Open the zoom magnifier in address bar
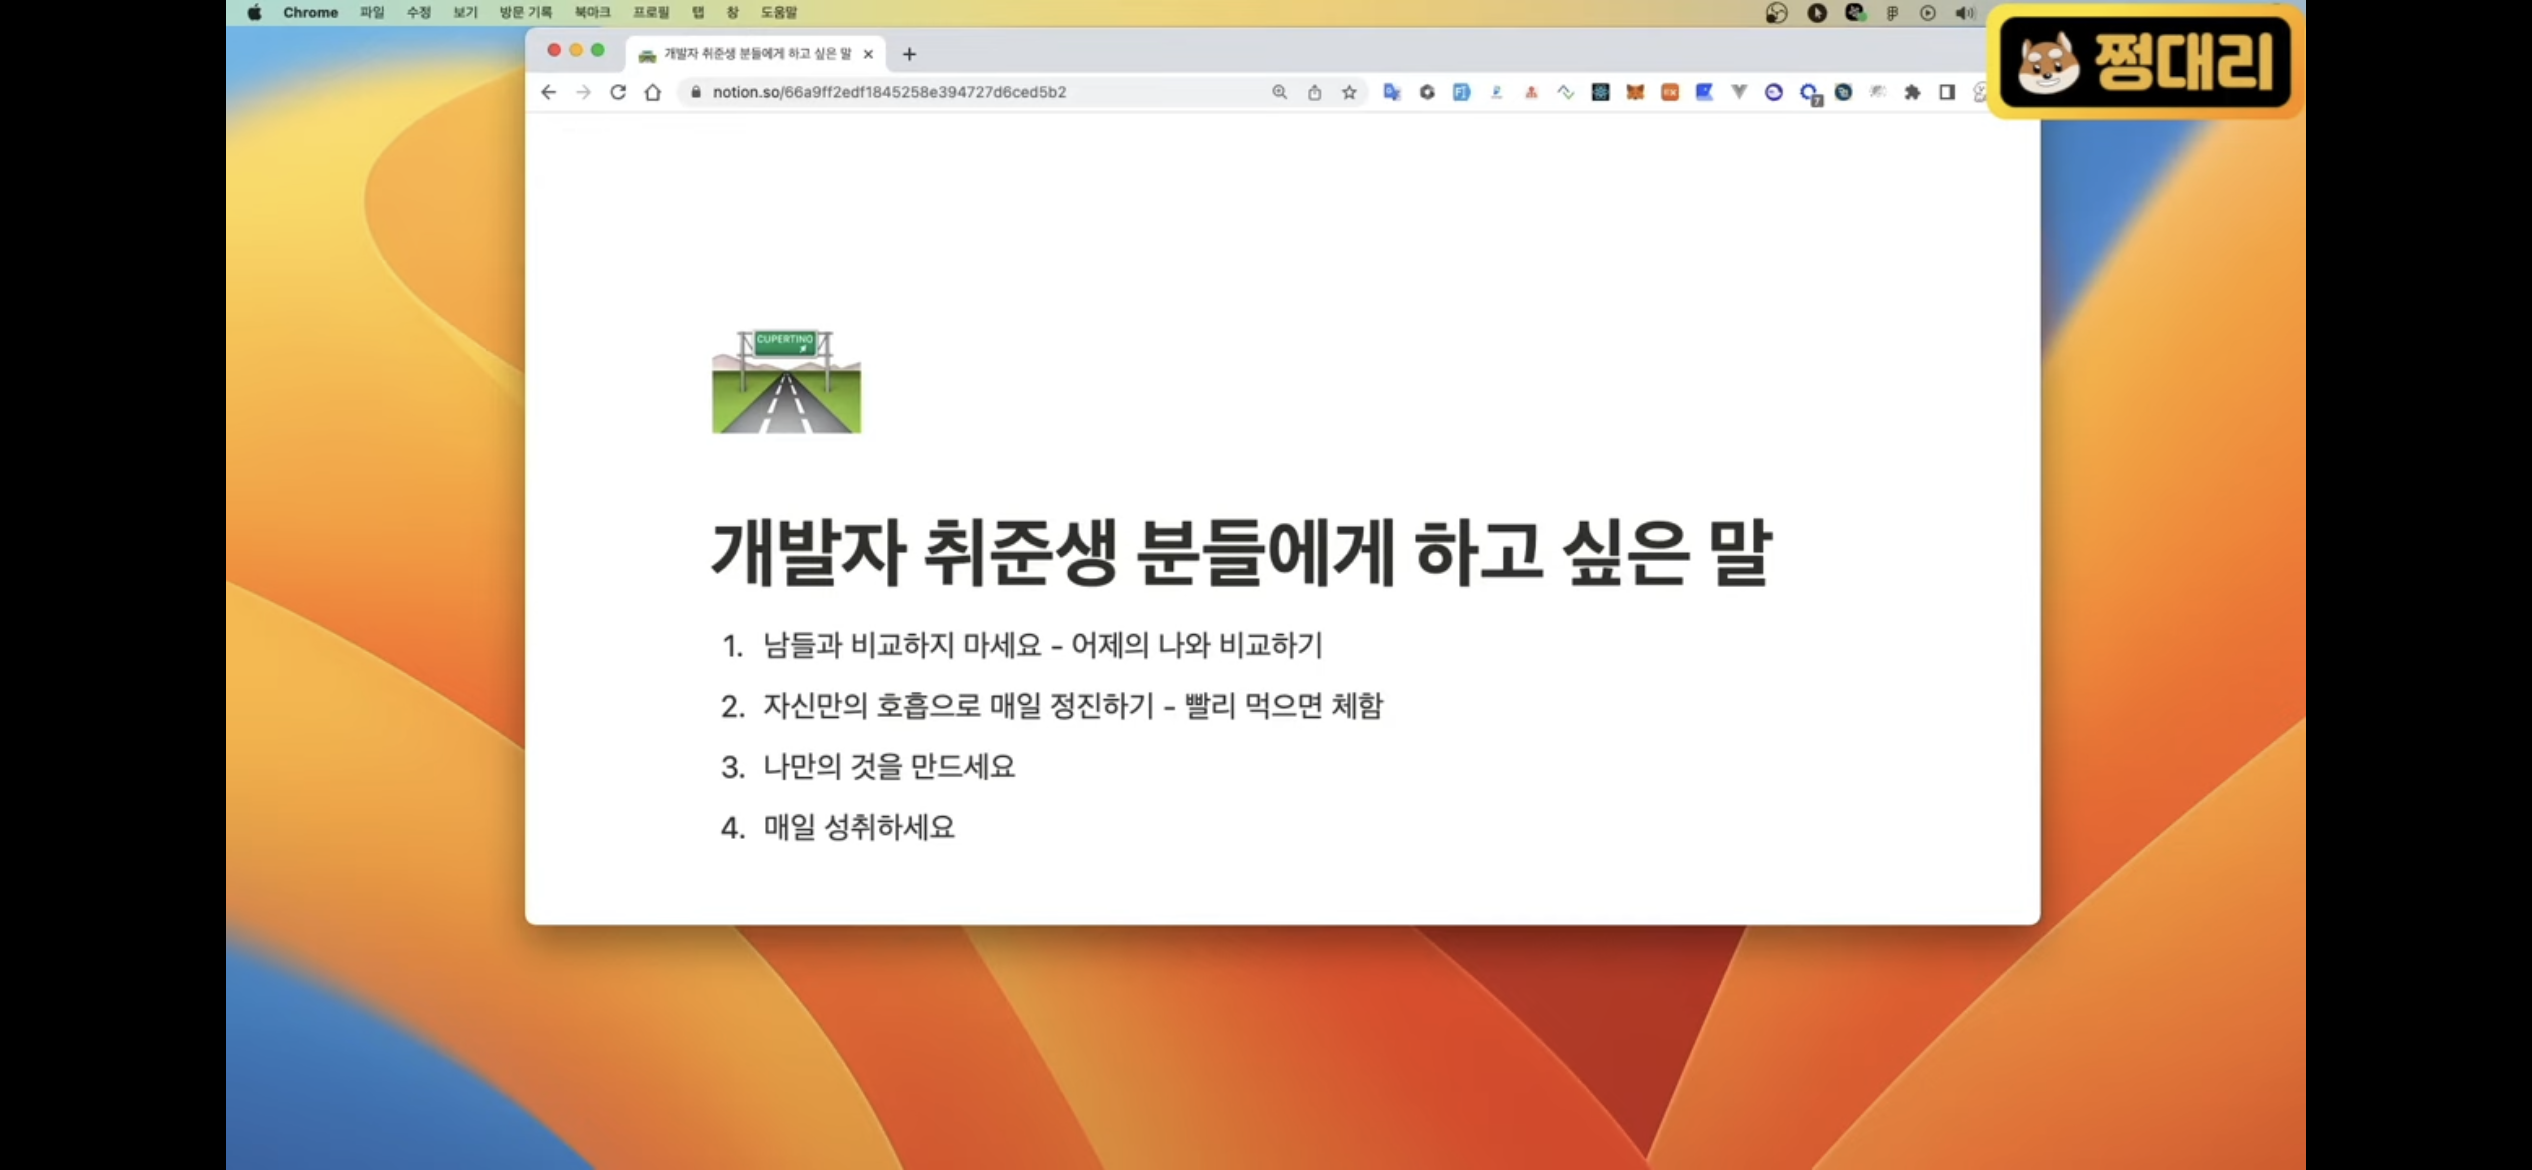The image size is (2532, 1170). pyautogui.click(x=1279, y=92)
